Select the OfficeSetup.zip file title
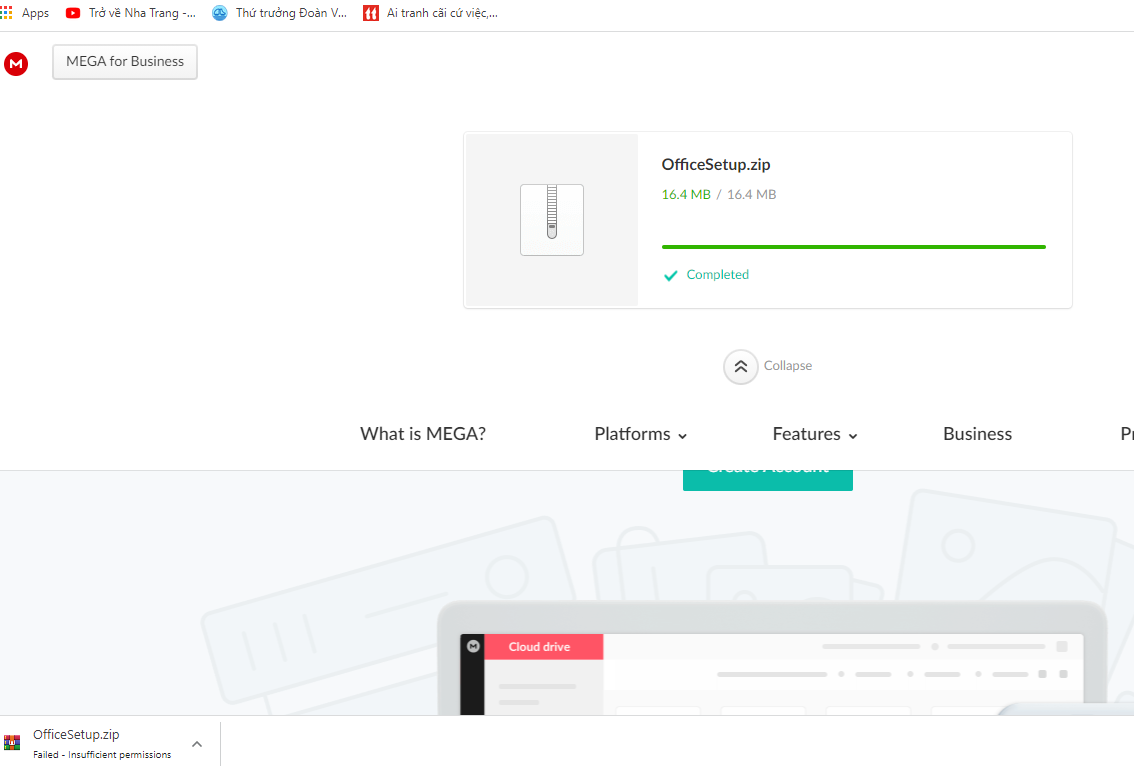The image size is (1134, 771). coord(716,165)
